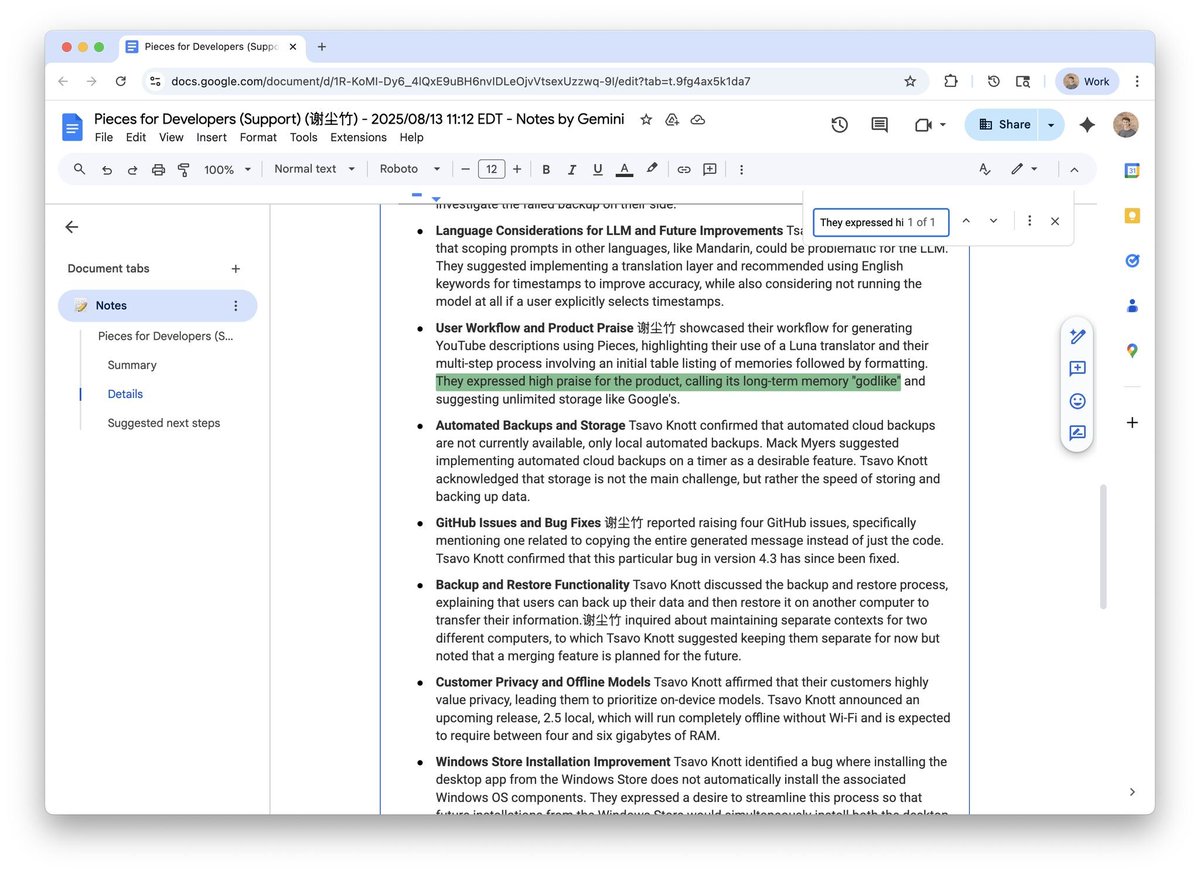Open Normal text style dropdown
Viewport: 1200px width, 874px height.
pos(315,169)
